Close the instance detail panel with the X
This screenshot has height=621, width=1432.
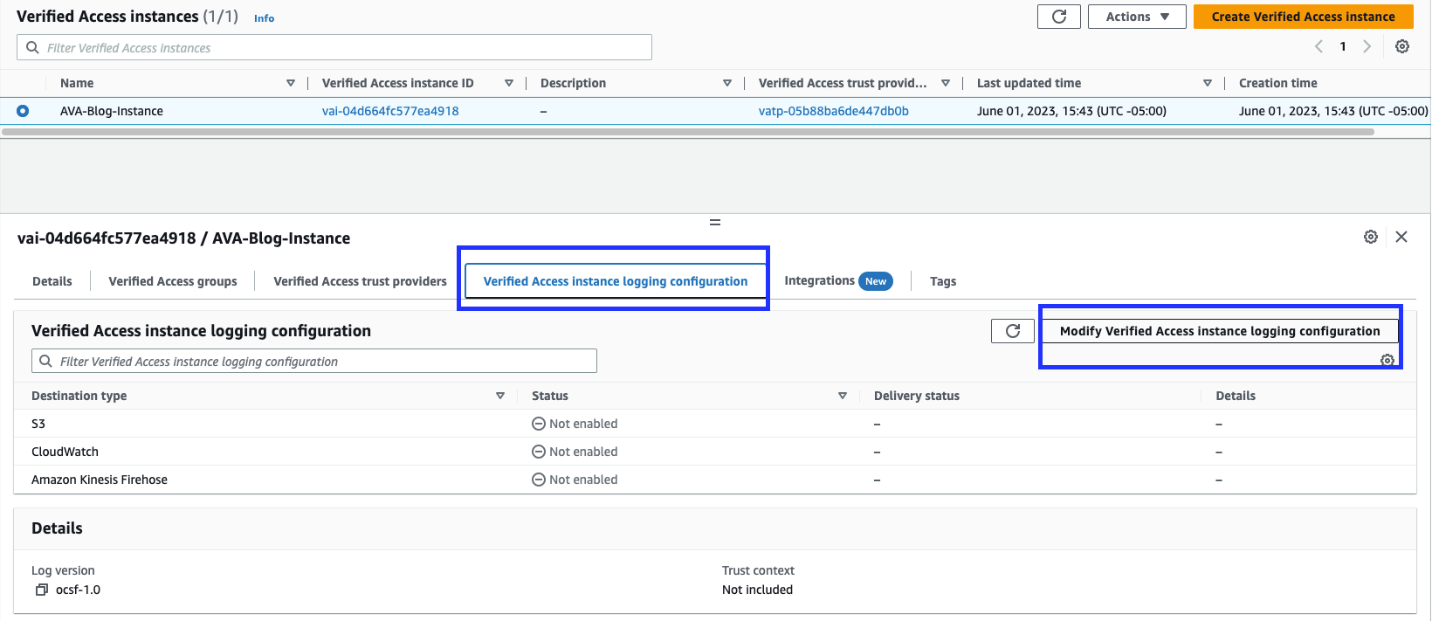click(x=1401, y=237)
